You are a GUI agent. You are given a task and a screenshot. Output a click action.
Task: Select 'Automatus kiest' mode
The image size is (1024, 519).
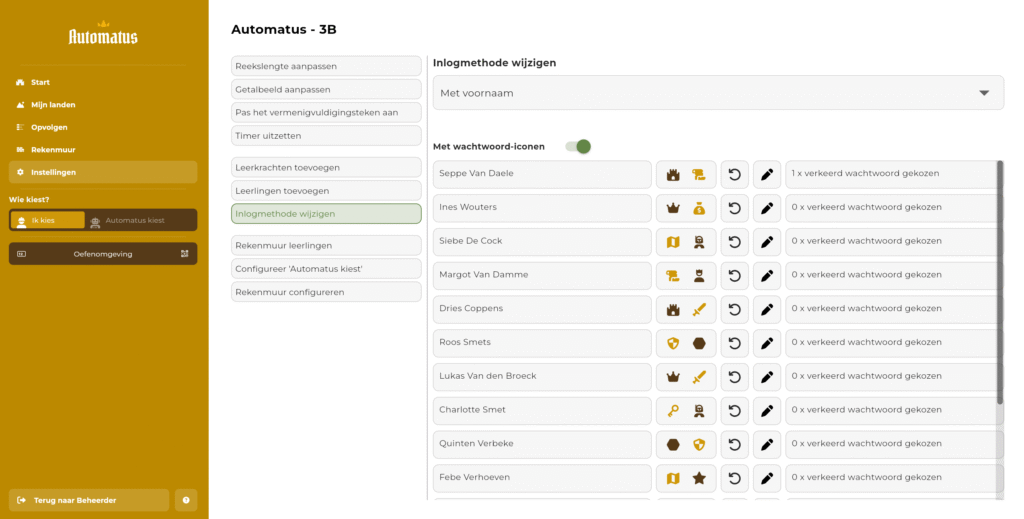tap(141, 220)
